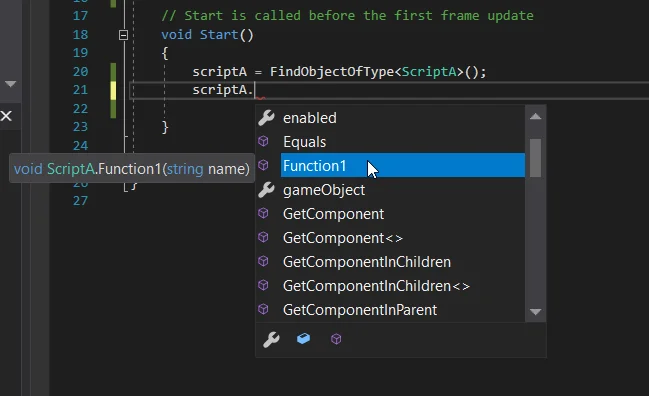
Task: Toggle the blue fields filter icon
Action: tap(303, 339)
